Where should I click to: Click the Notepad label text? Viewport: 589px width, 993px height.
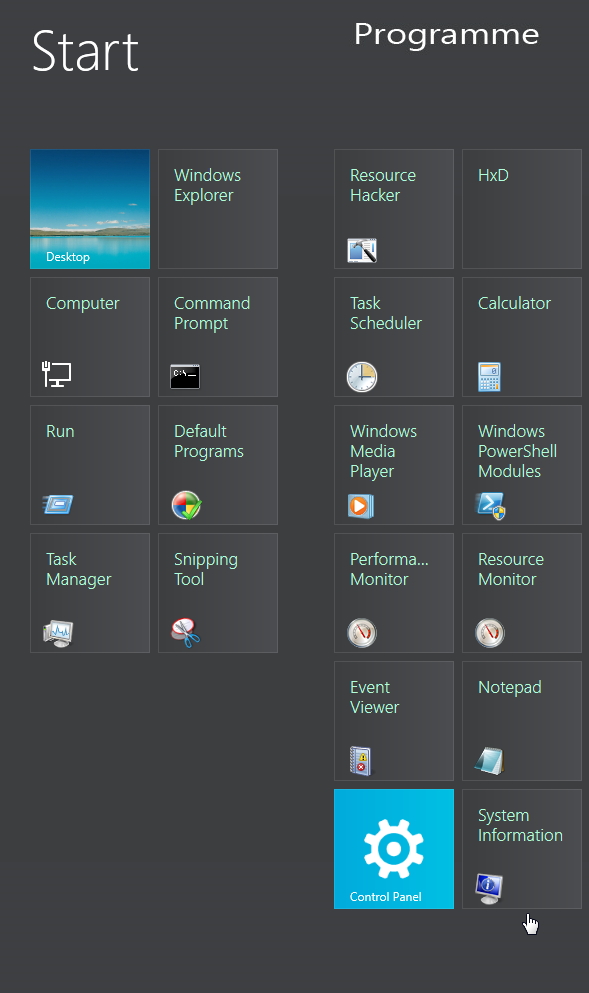(510, 688)
